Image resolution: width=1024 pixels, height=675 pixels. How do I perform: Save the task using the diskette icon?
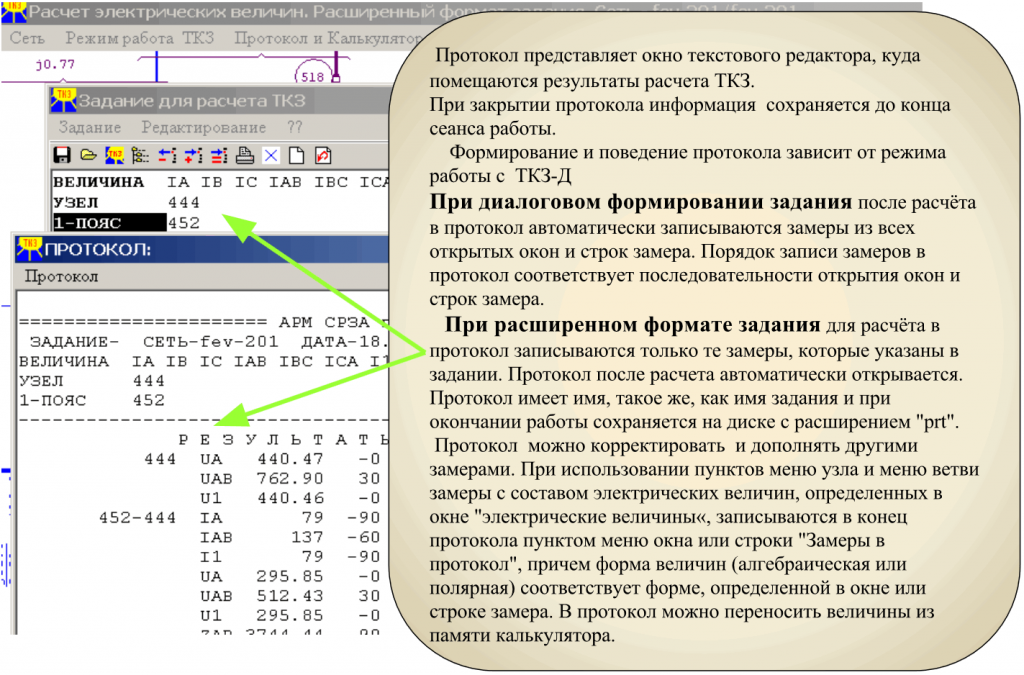tap(61, 156)
